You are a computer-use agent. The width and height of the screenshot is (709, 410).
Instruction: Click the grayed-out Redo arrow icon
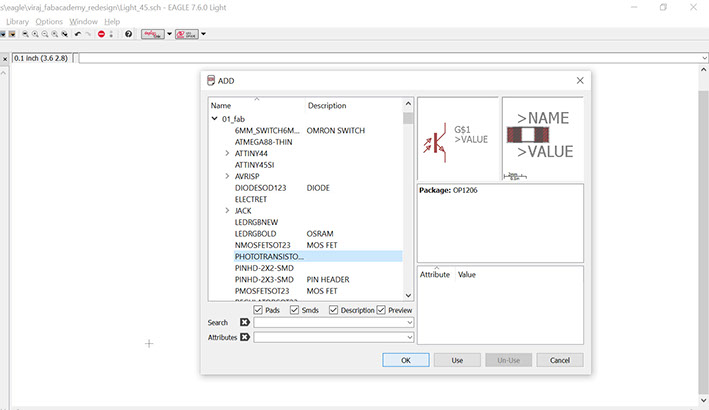point(88,34)
